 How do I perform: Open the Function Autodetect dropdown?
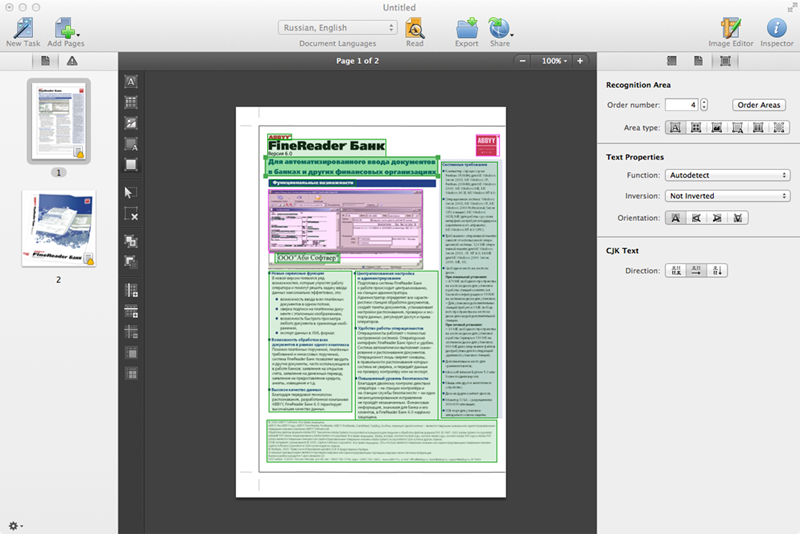pyautogui.click(x=728, y=175)
